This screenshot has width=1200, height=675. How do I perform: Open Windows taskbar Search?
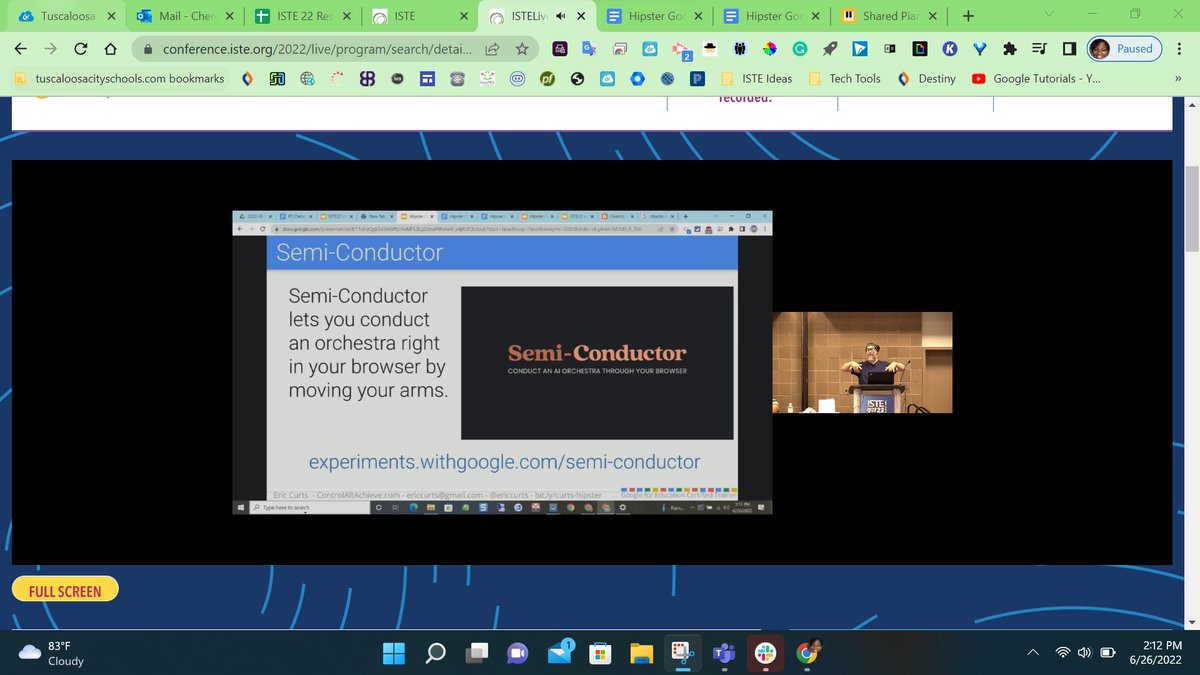(436, 653)
